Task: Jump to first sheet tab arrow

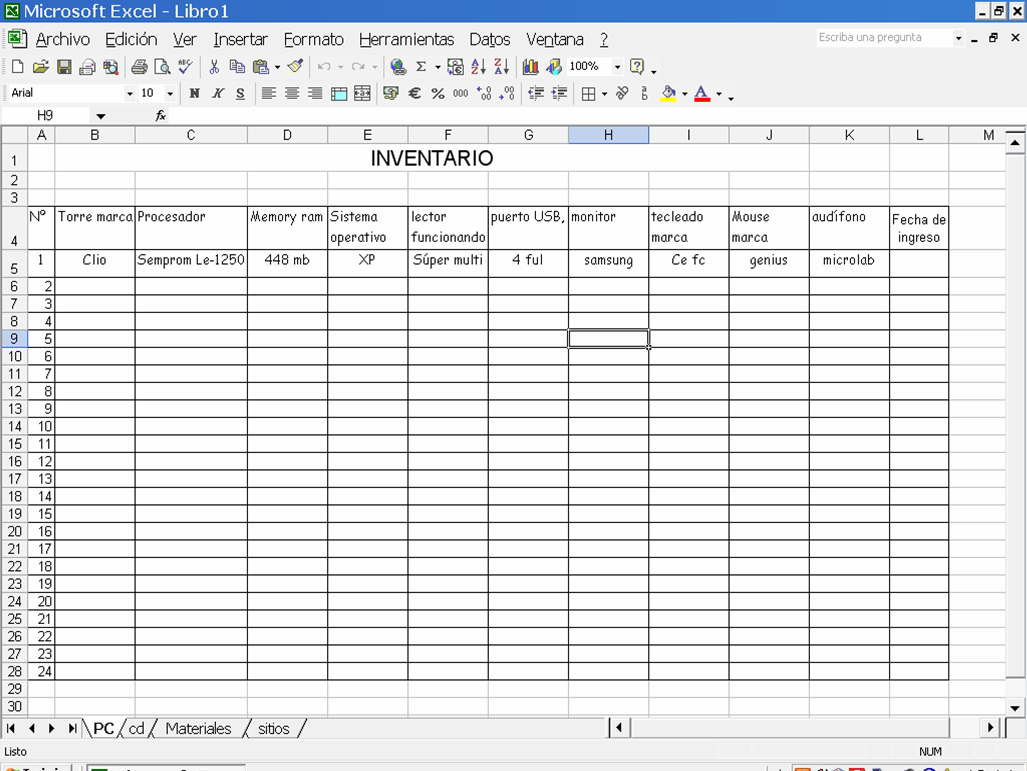Action: [10, 728]
